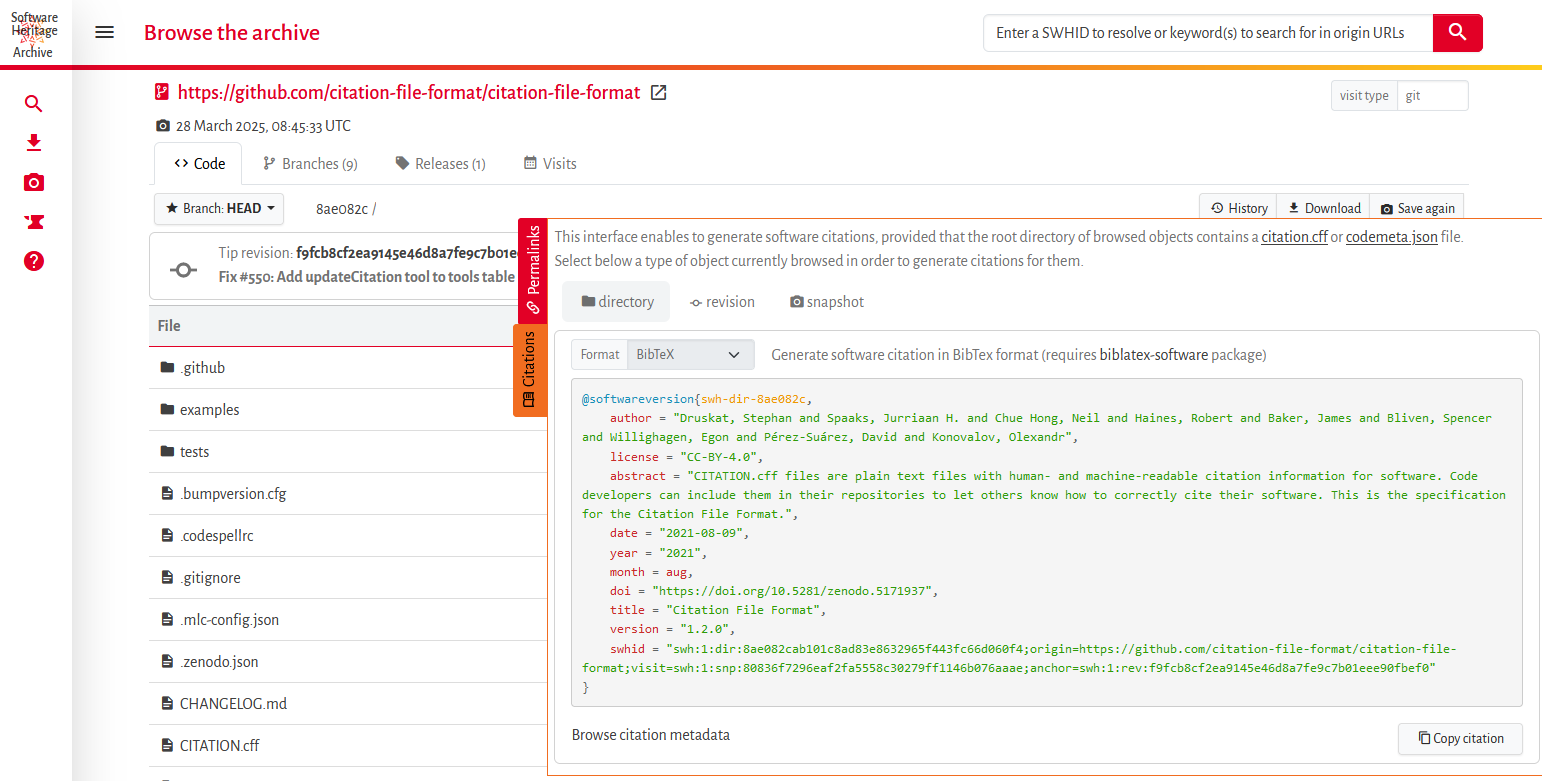
Task: Switch to the Branches (9) tab
Action: pos(310,164)
